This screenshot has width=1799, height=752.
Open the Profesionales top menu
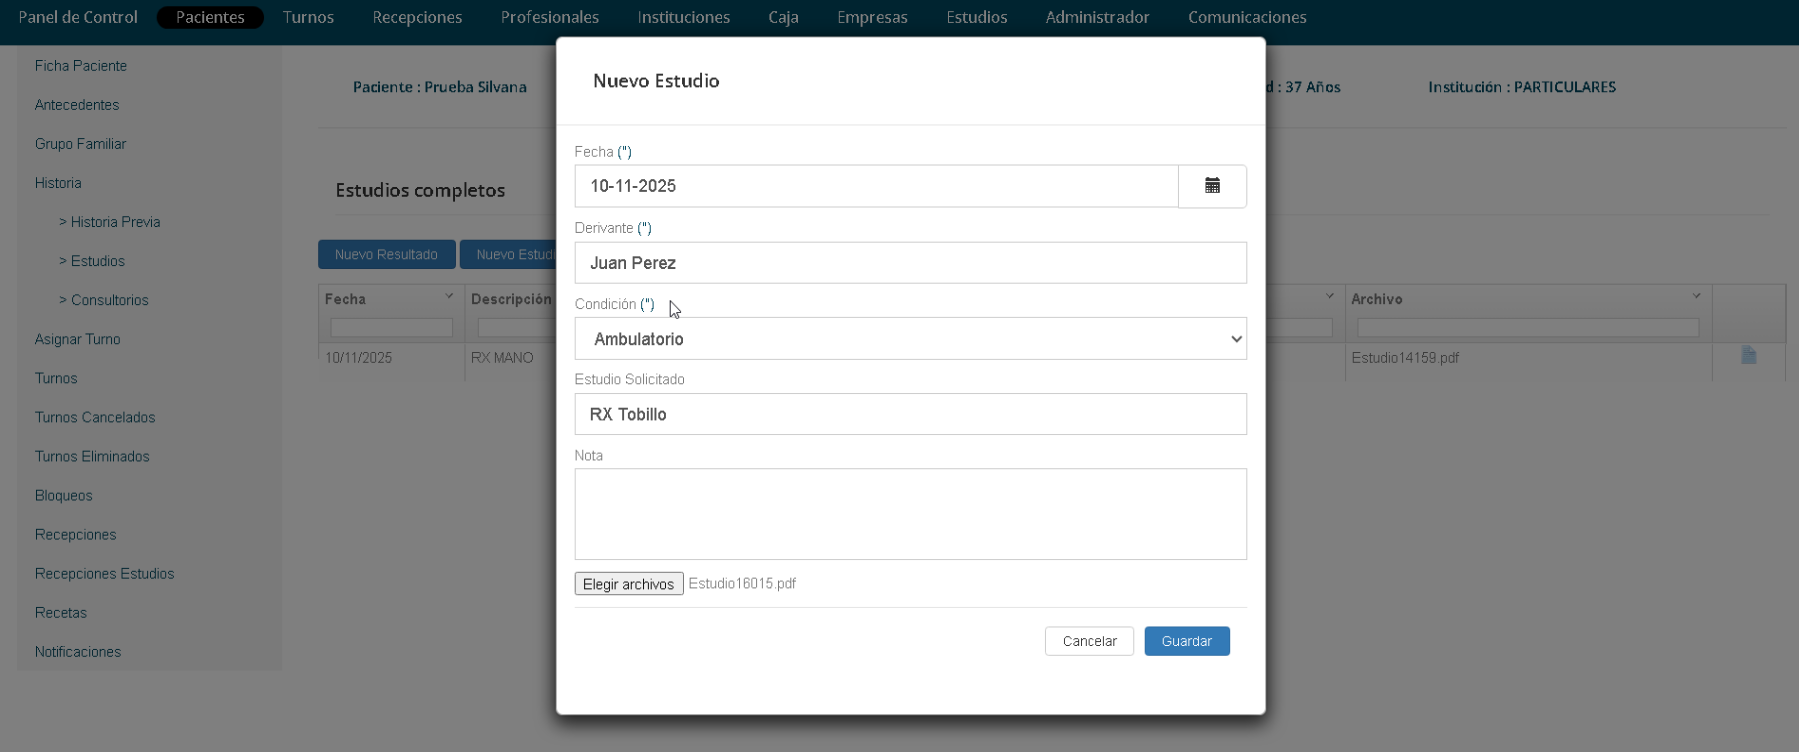point(550,17)
